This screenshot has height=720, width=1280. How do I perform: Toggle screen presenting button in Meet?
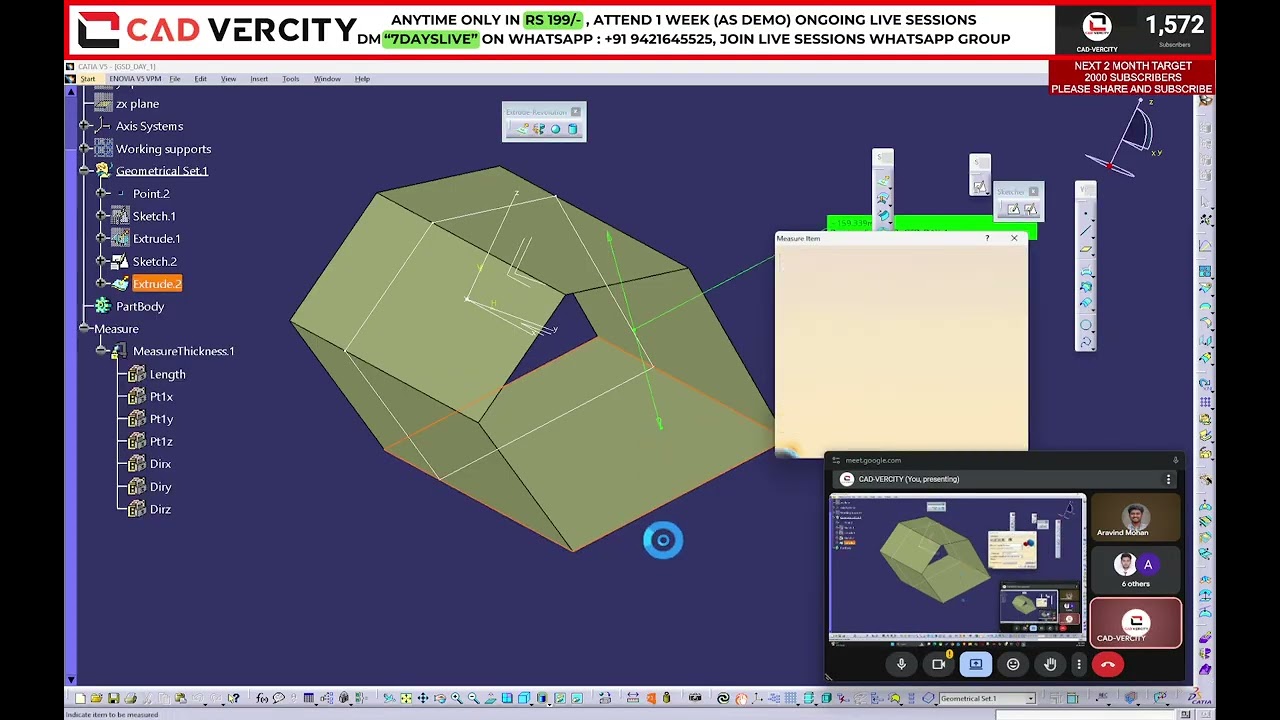click(x=976, y=664)
